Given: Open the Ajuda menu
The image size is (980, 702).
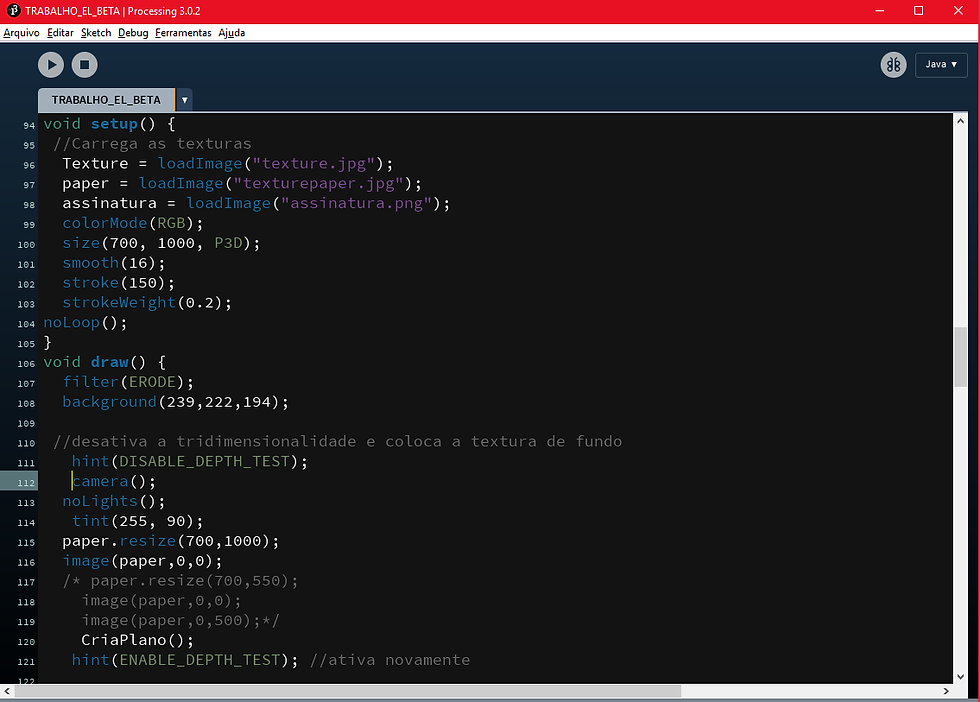Looking at the screenshot, I should coord(231,33).
